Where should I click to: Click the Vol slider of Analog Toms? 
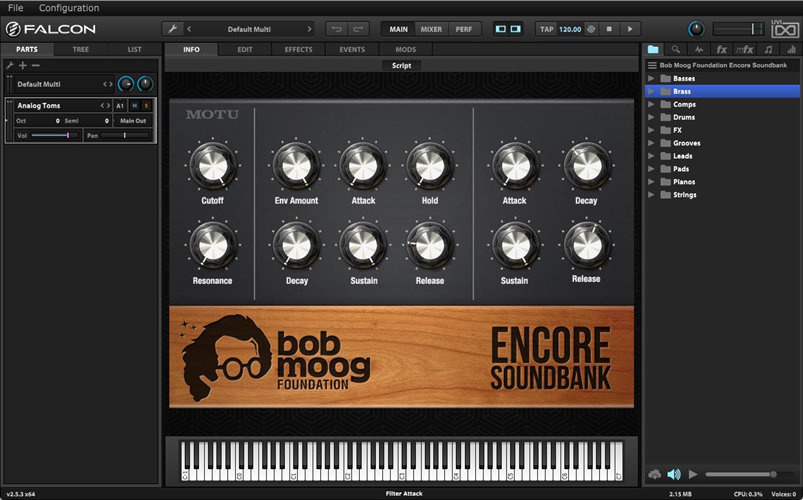(x=54, y=135)
